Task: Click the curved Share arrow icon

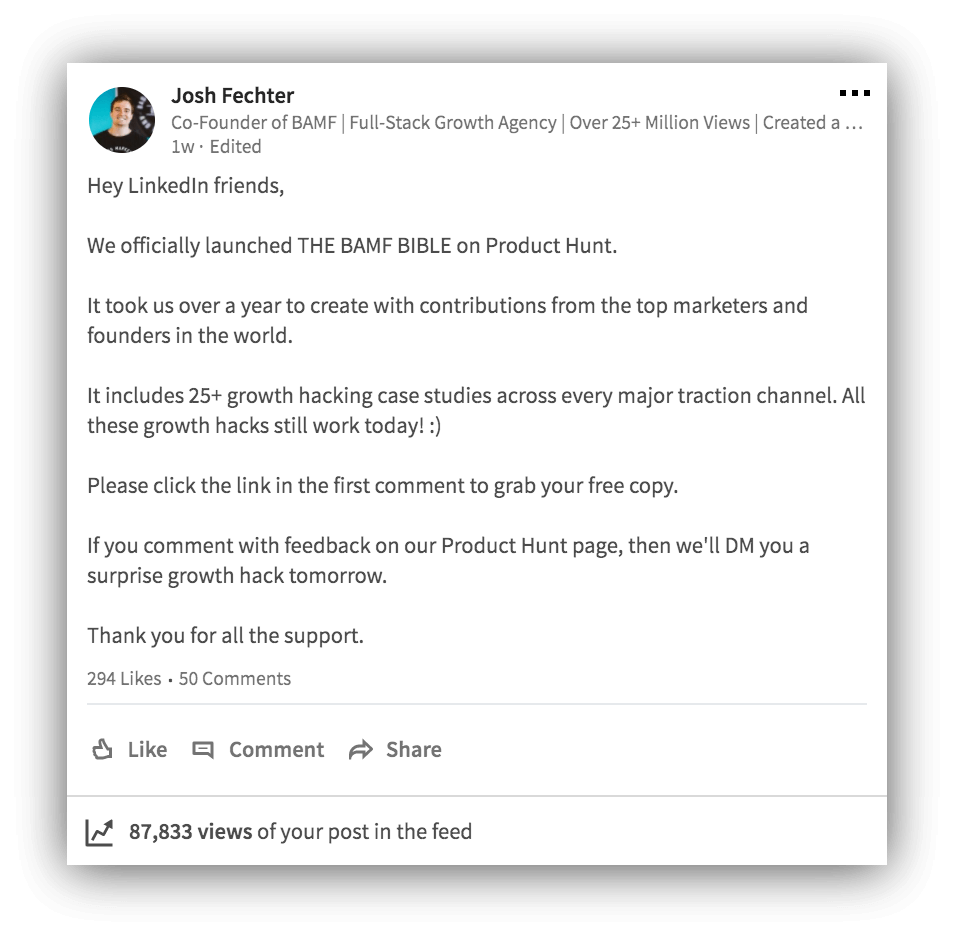Action: click(361, 749)
